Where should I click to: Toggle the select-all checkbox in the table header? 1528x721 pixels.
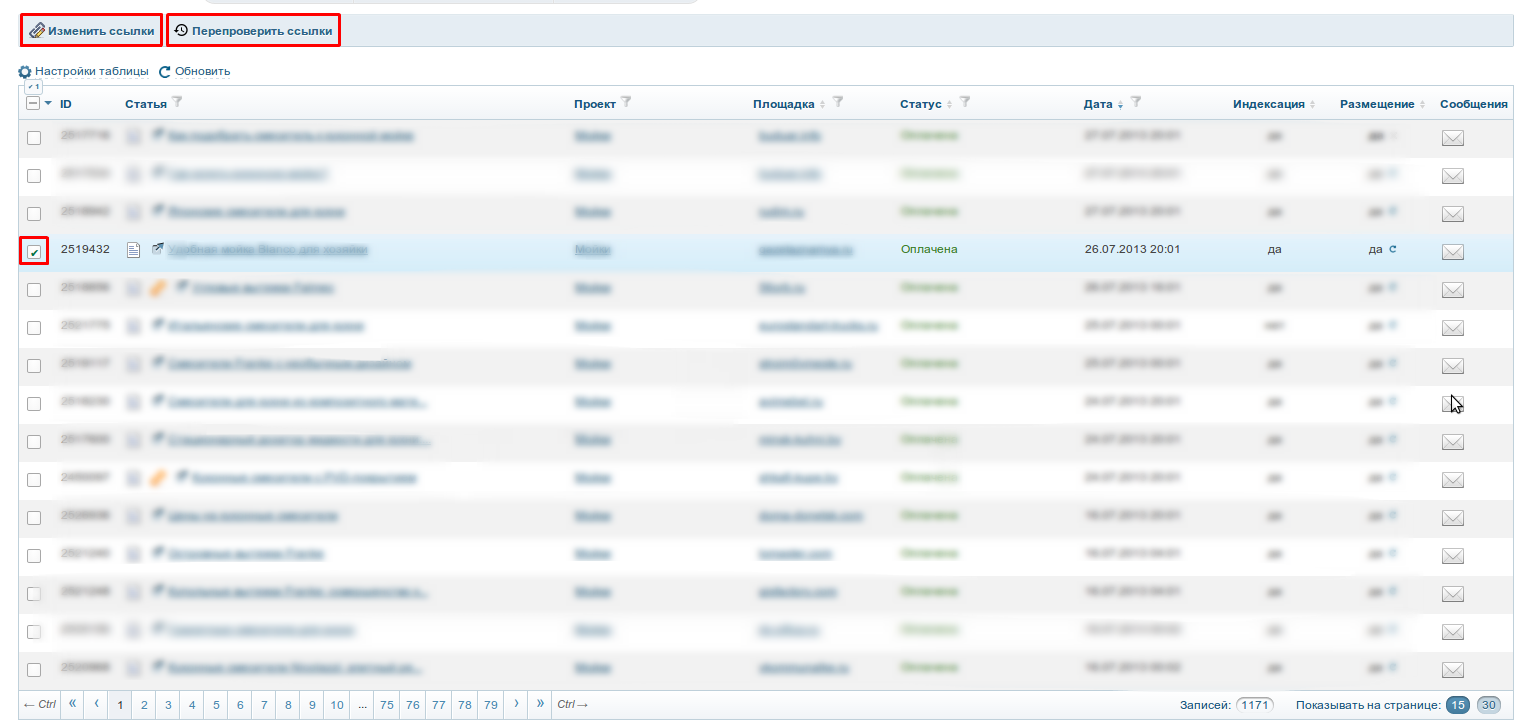pyautogui.click(x=33, y=103)
